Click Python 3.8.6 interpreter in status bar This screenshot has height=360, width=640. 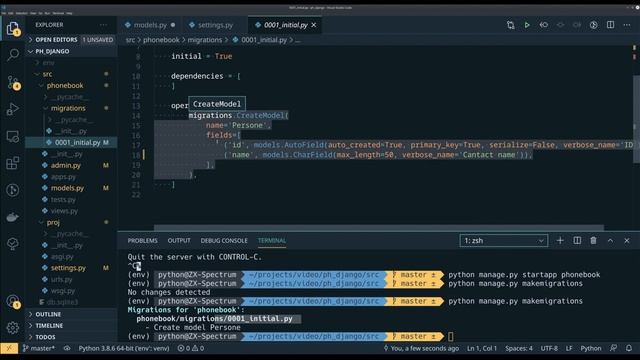click(124, 348)
